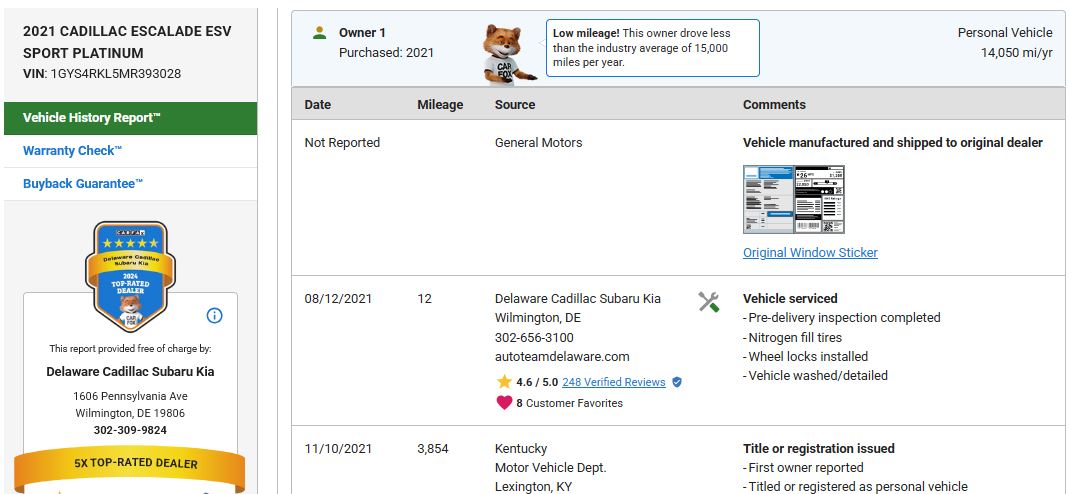Click the VIN number text
Viewport: 1069px width, 494px height.
115,74
